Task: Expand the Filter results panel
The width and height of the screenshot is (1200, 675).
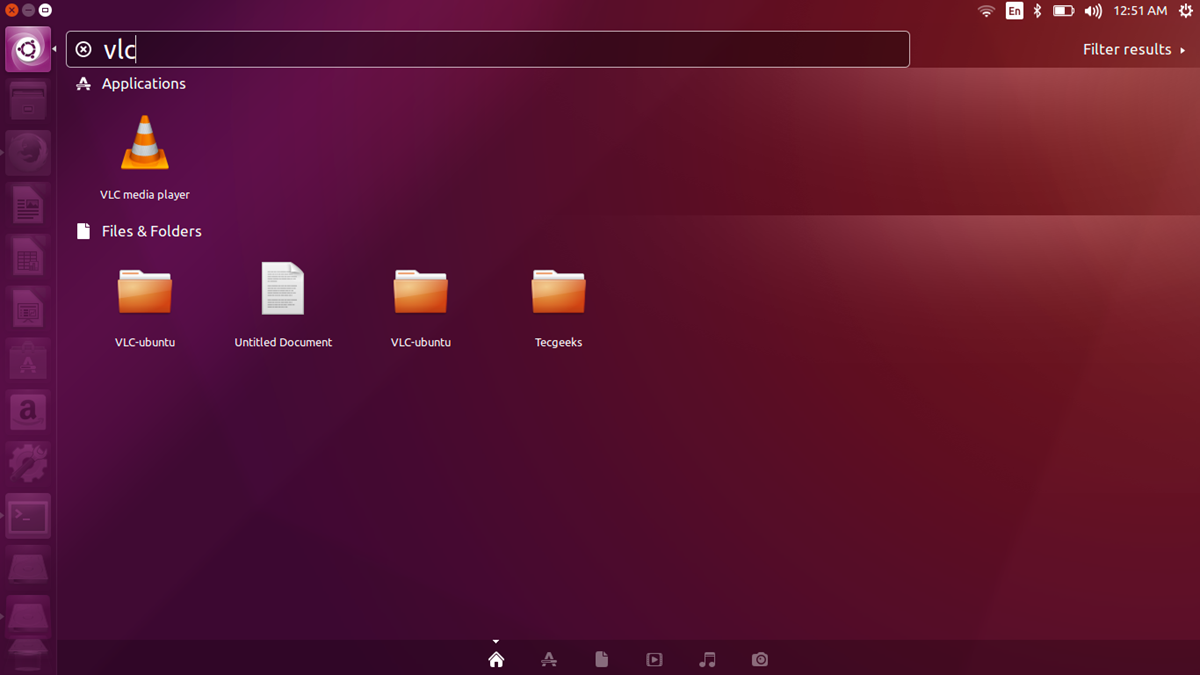Action: coord(1134,49)
